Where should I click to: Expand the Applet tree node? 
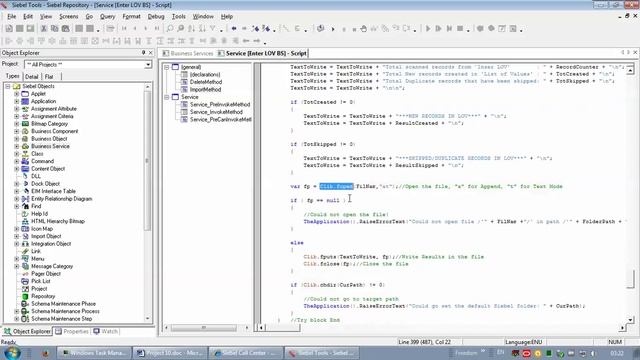point(17,94)
